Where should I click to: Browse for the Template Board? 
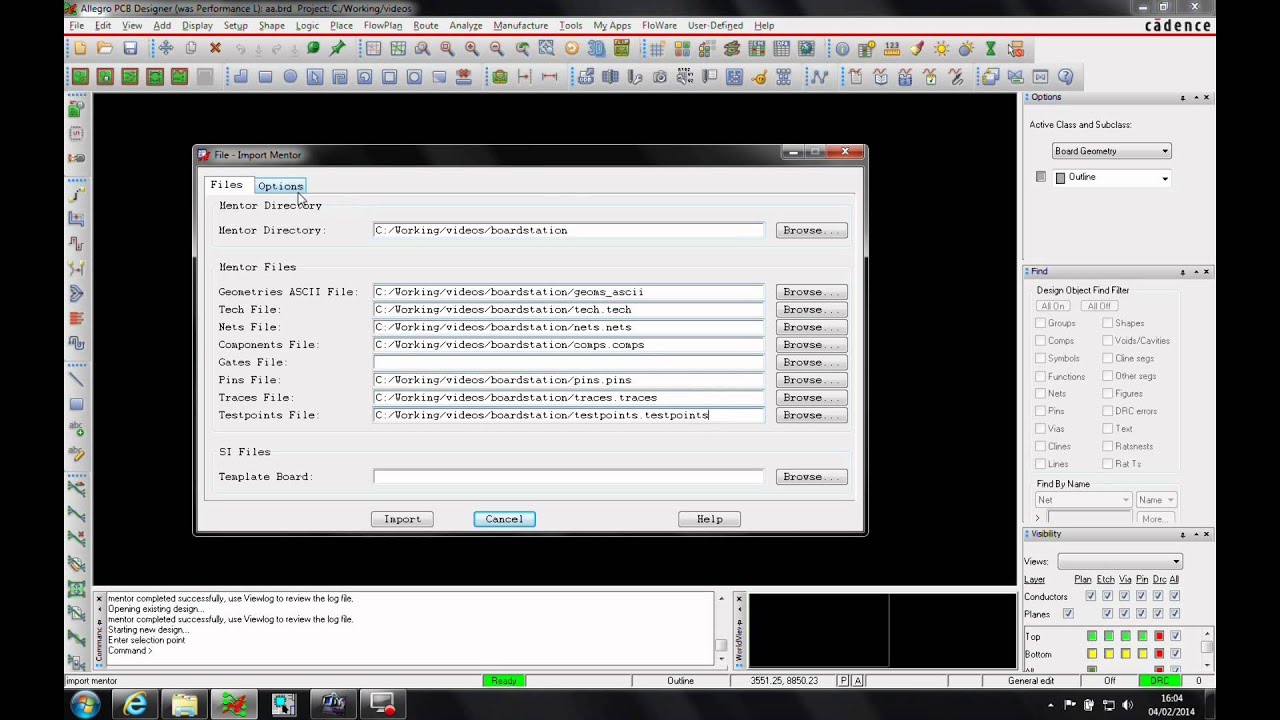[811, 477]
